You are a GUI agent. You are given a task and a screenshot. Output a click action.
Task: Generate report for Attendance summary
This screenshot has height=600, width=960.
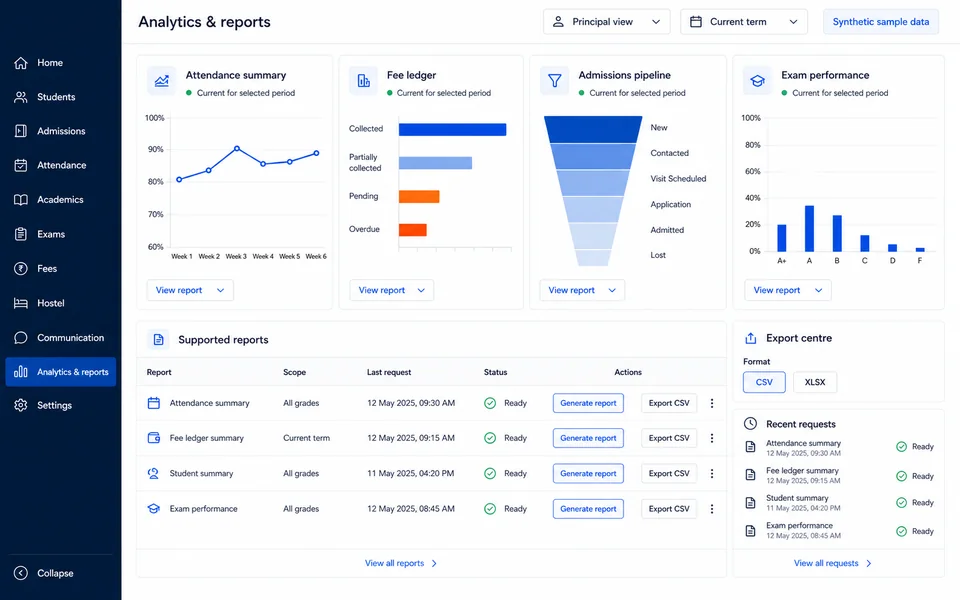tap(588, 403)
